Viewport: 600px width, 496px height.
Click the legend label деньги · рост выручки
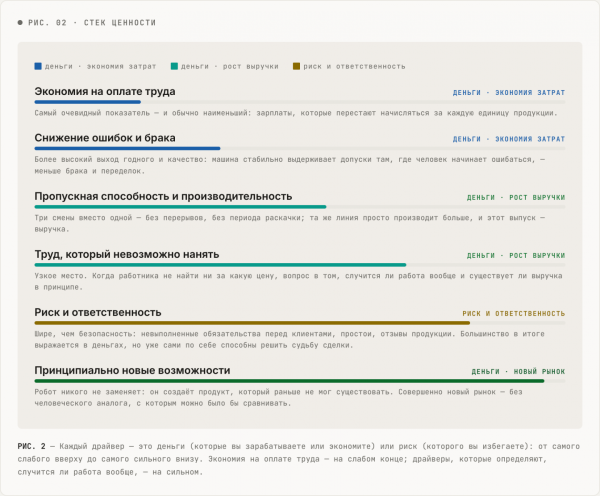pos(230,67)
